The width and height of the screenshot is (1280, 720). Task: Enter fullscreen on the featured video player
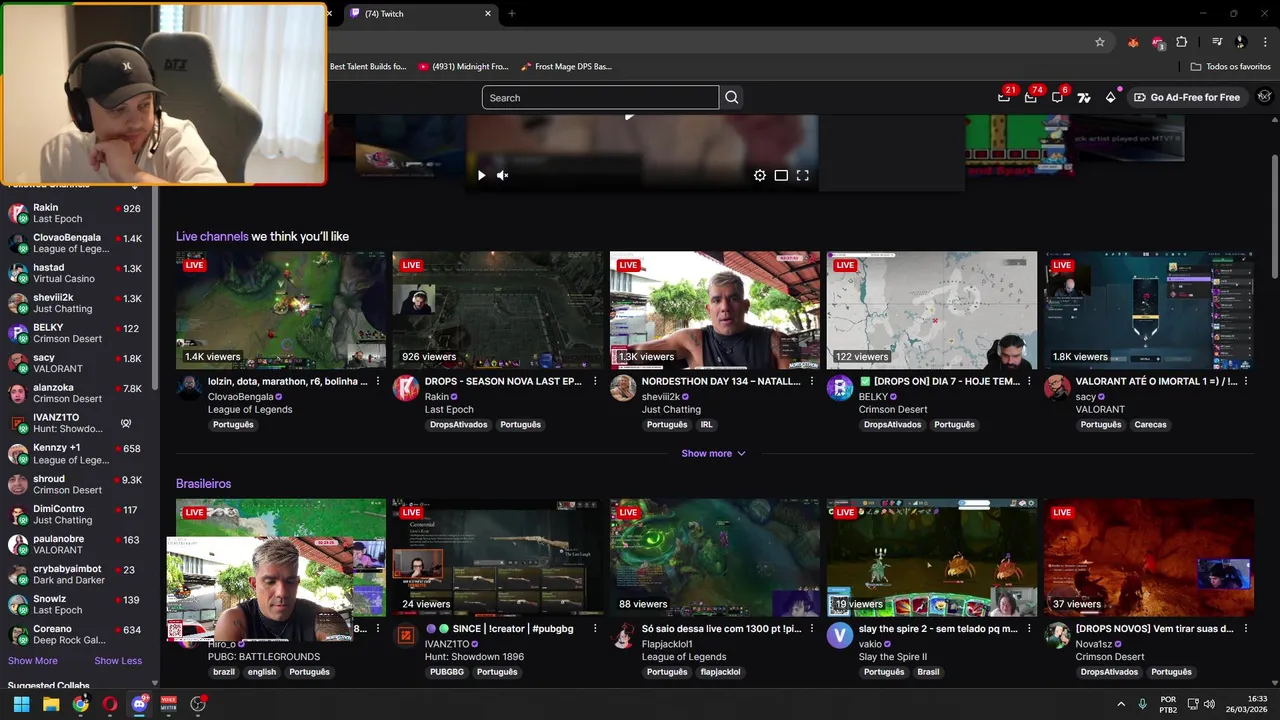click(802, 175)
